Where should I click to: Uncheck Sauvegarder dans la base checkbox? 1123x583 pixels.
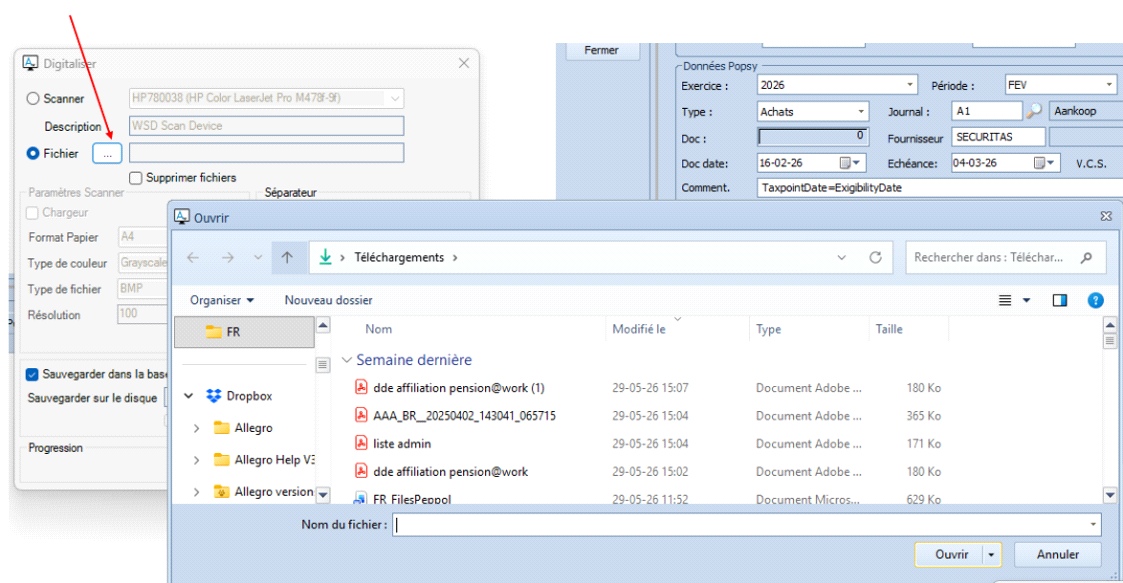pos(32,374)
